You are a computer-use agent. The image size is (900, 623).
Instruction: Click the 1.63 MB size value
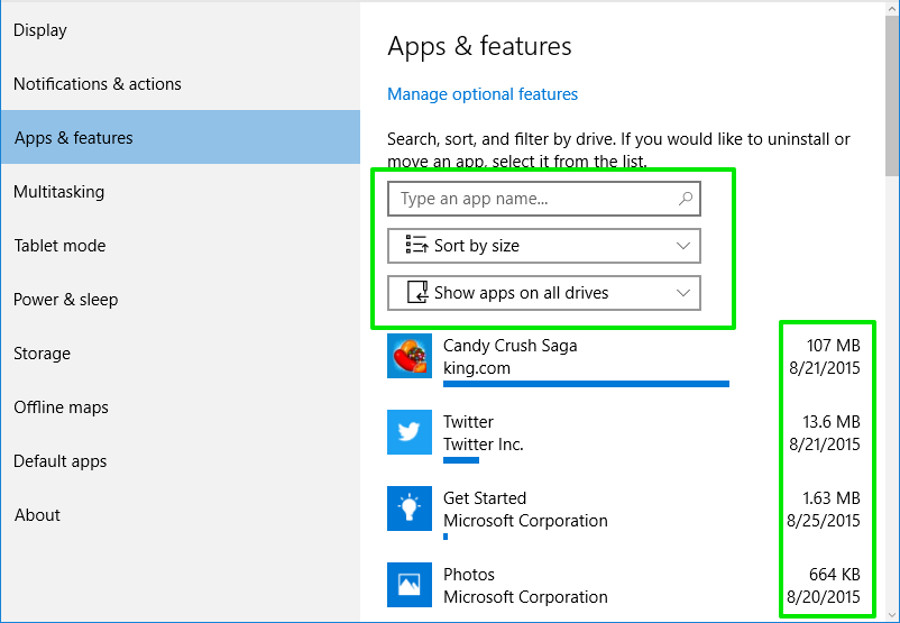click(x=831, y=498)
